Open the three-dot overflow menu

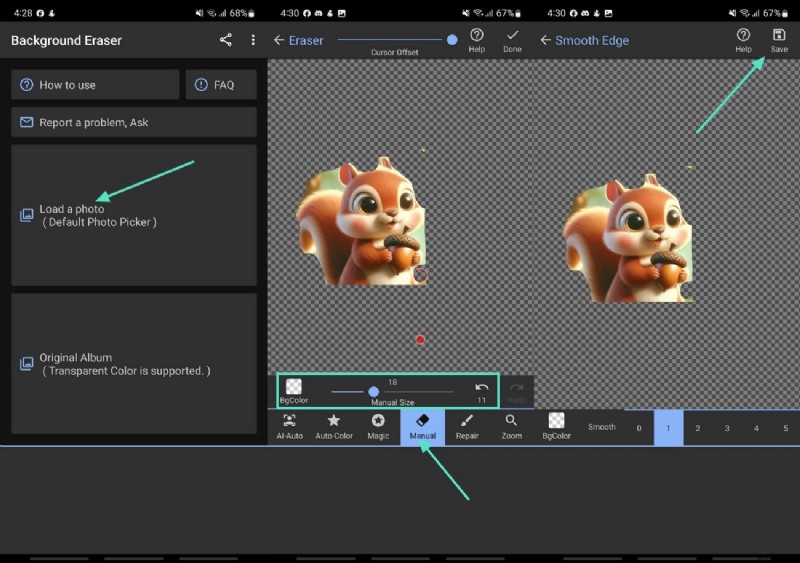252,40
